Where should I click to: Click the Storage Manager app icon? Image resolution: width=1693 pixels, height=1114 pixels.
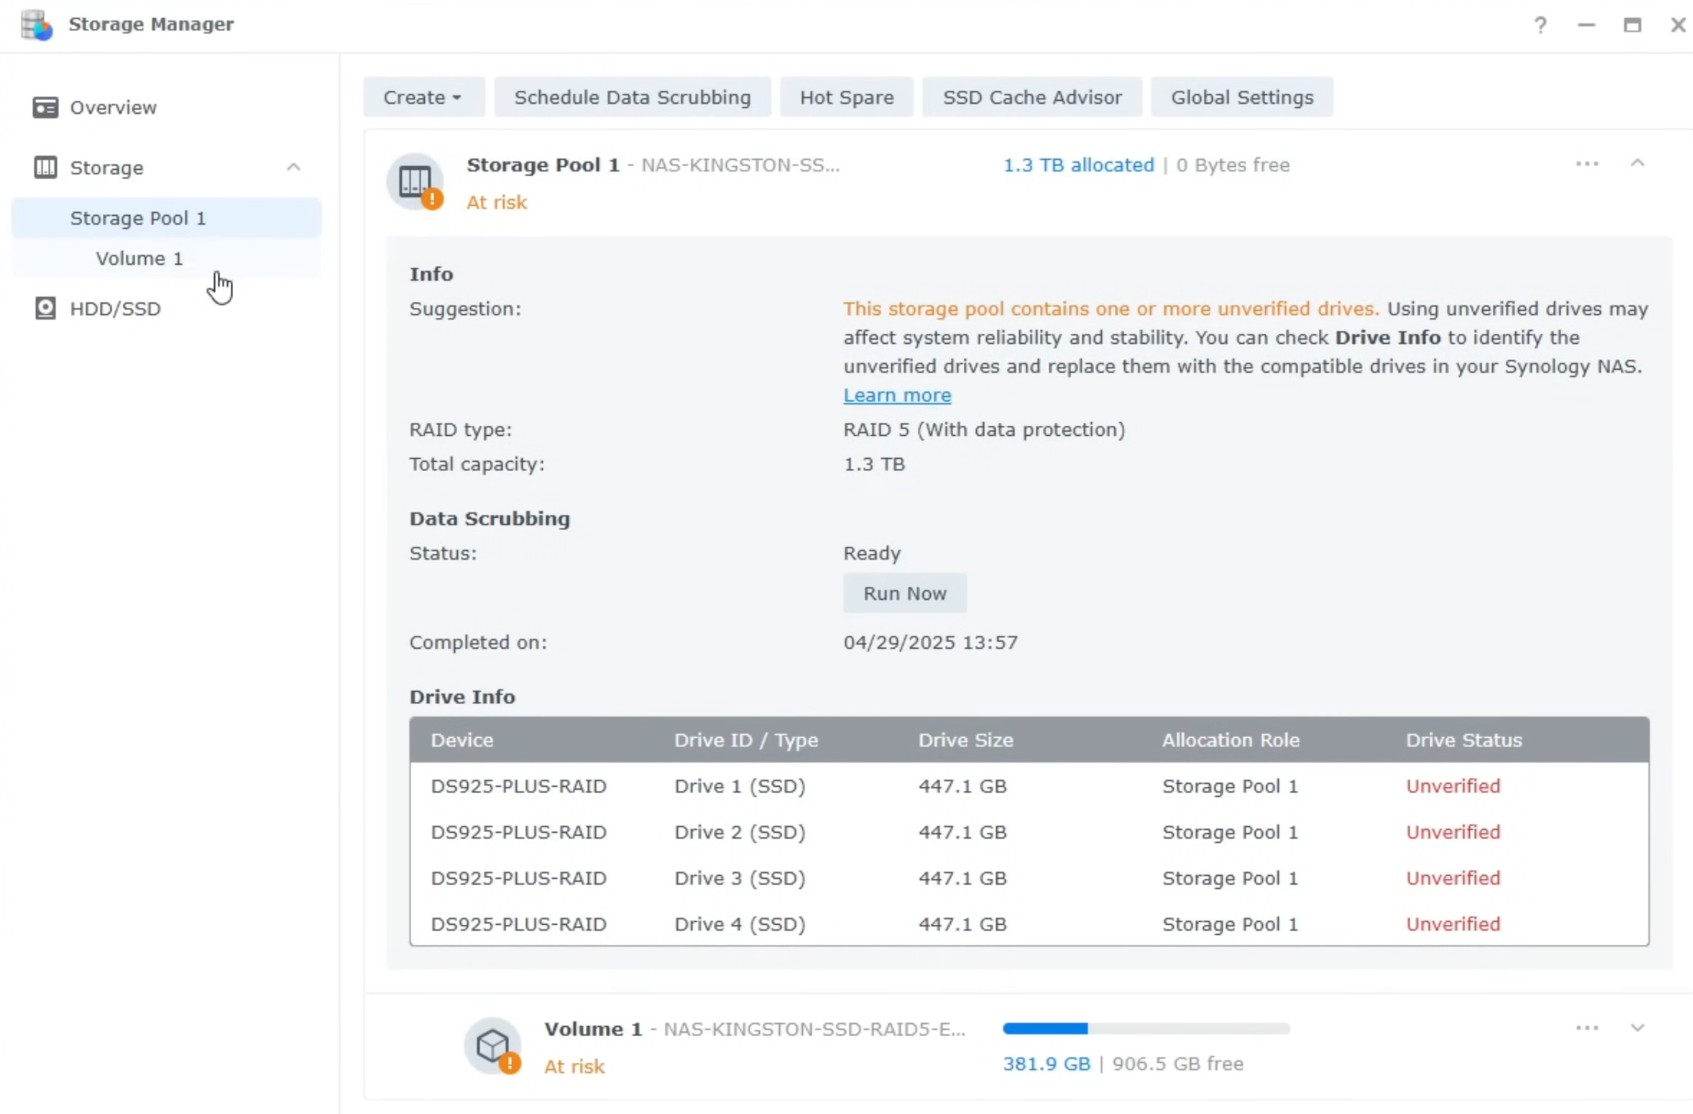pyautogui.click(x=37, y=24)
